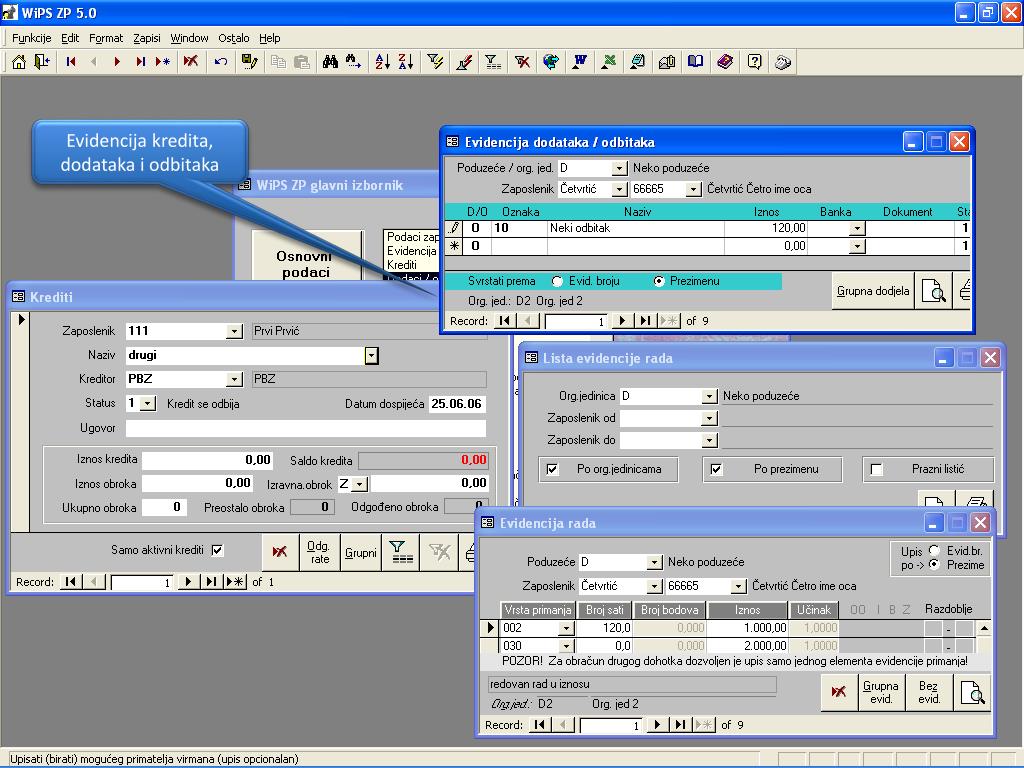Open Naziv dropdown in Krediti
The height and width of the screenshot is (768, 1024).
click(372, 356)
